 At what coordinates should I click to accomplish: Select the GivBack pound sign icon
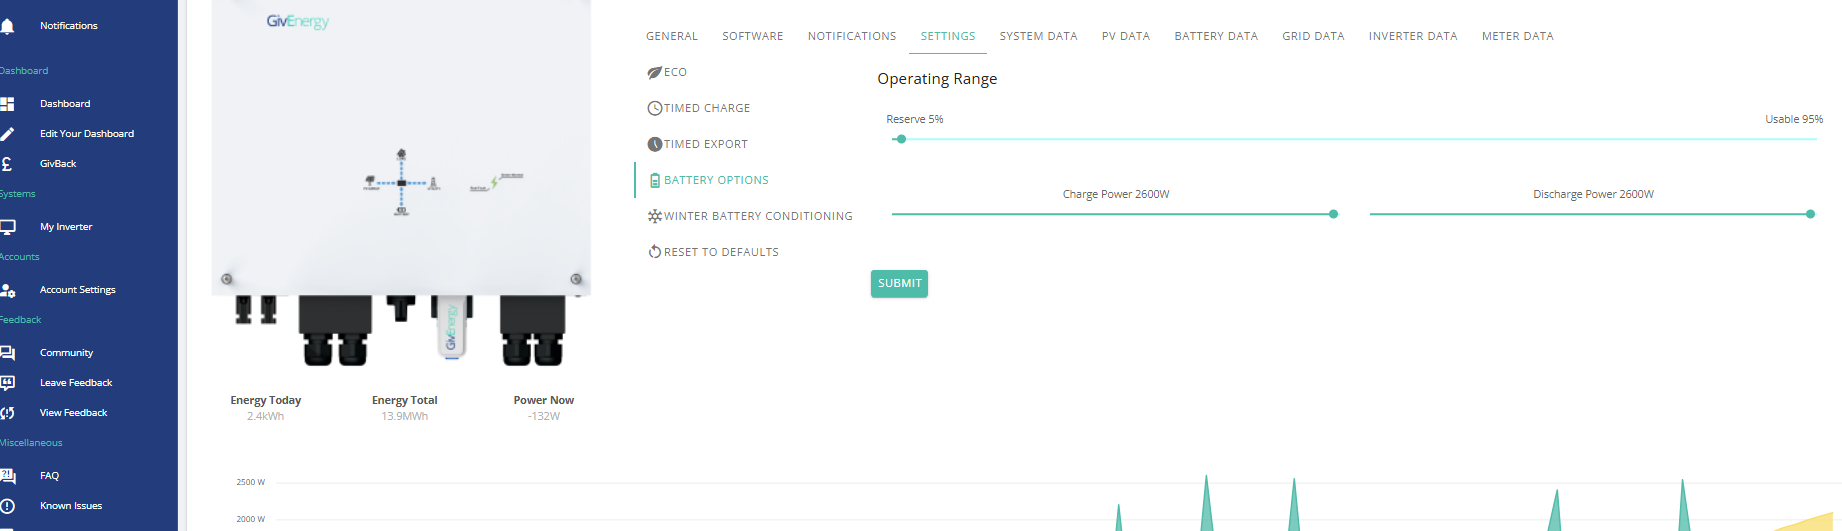(x=7, y=164)
